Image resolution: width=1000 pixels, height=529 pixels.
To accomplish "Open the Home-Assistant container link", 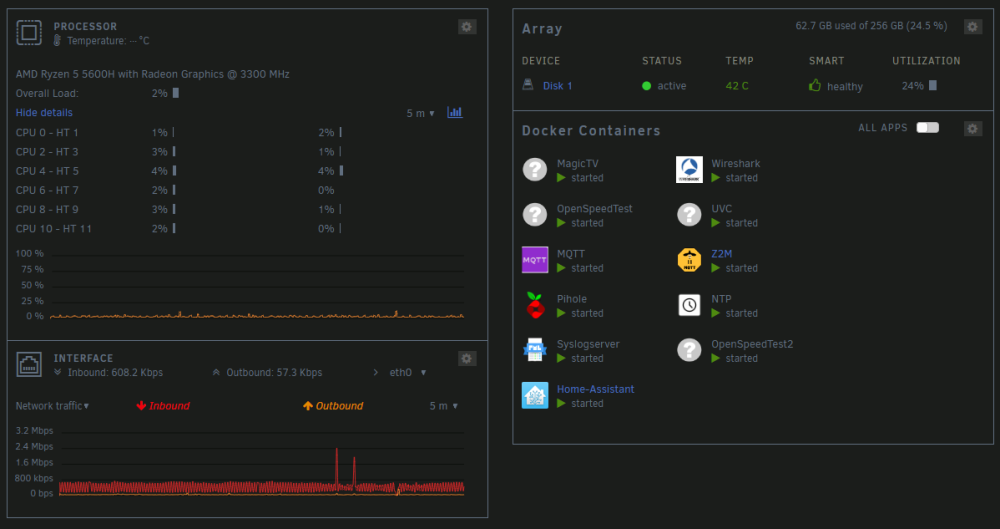I will tap(596, 389).
